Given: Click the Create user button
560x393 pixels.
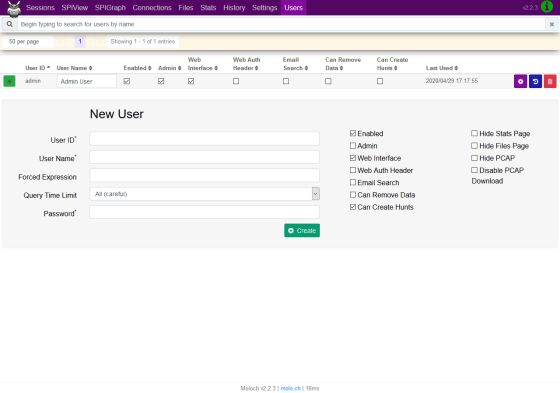Looking at the screenshot, I should [x=302, y=230].
